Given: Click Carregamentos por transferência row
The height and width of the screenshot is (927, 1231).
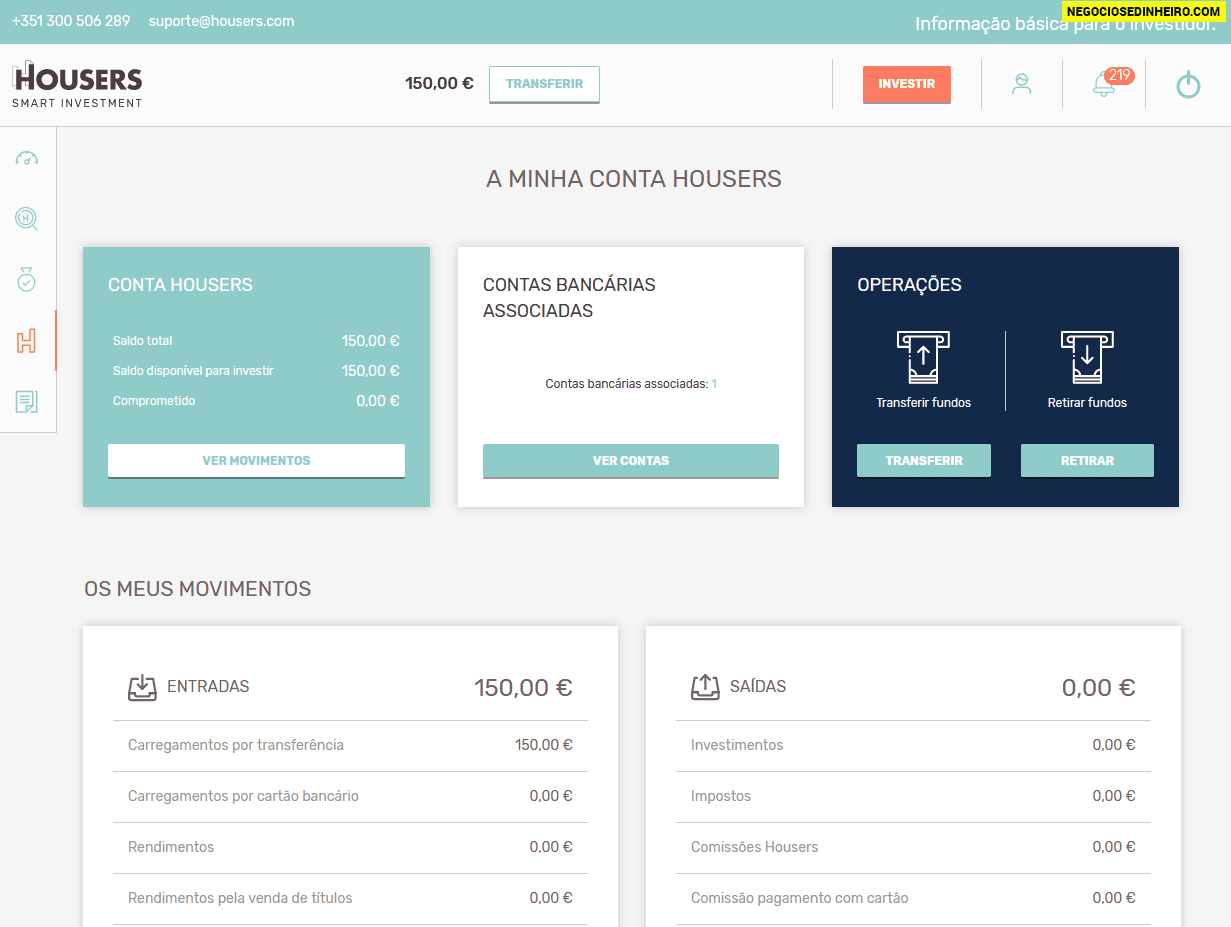Looking at the screenshot, I should 350,745.
